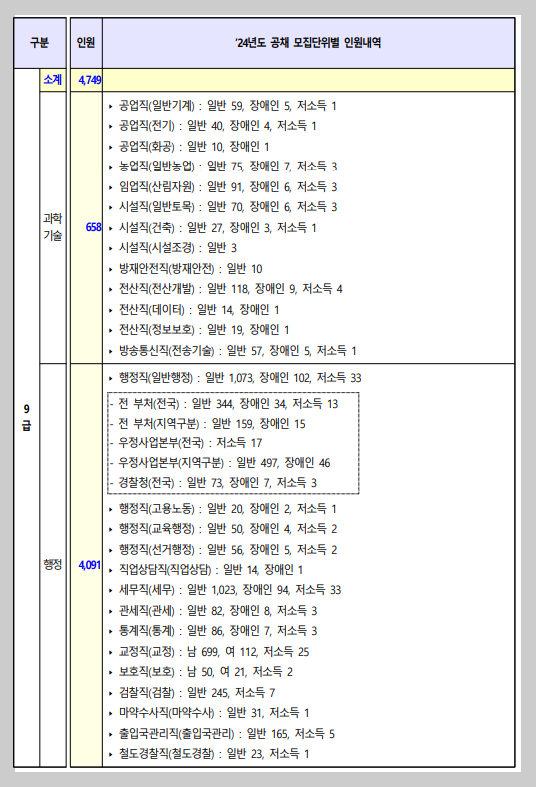Image resolution: width=536 pixels, height=787 pixels.
Task: Click the 공업직(일반기계) row
Action: point(222,106)
